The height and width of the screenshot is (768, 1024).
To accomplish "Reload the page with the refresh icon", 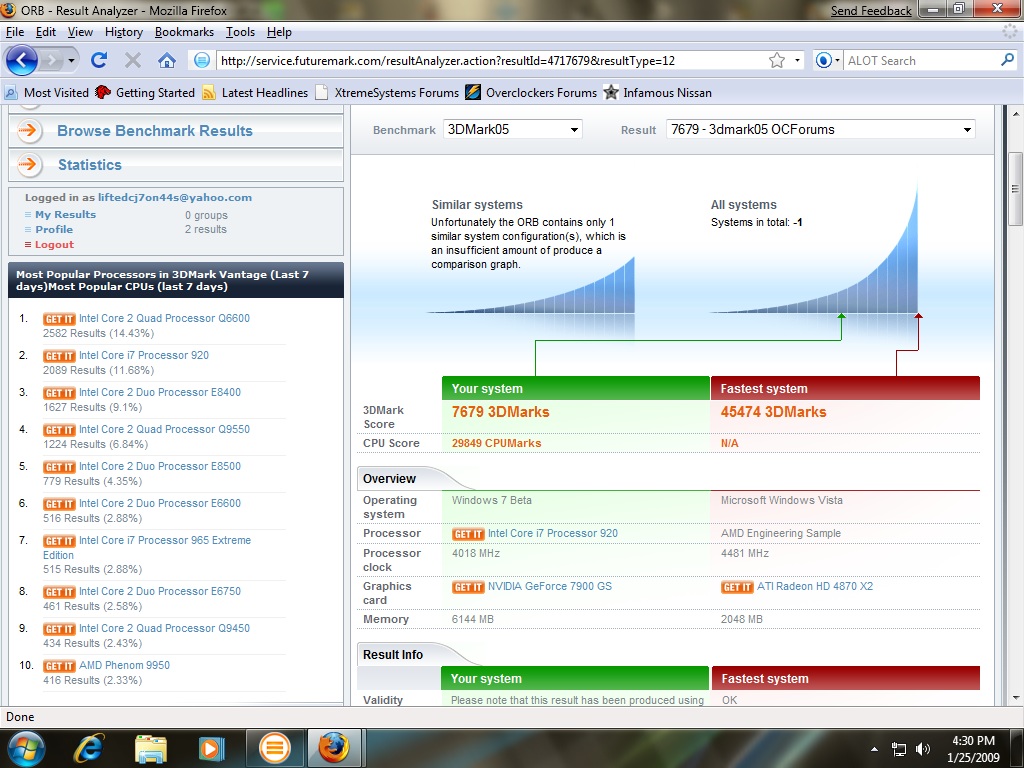I will (99, 61).
